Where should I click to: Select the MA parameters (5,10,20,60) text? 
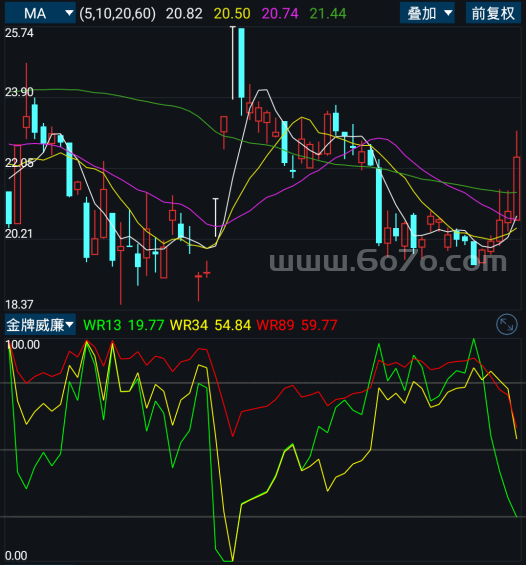click(117, 14)
